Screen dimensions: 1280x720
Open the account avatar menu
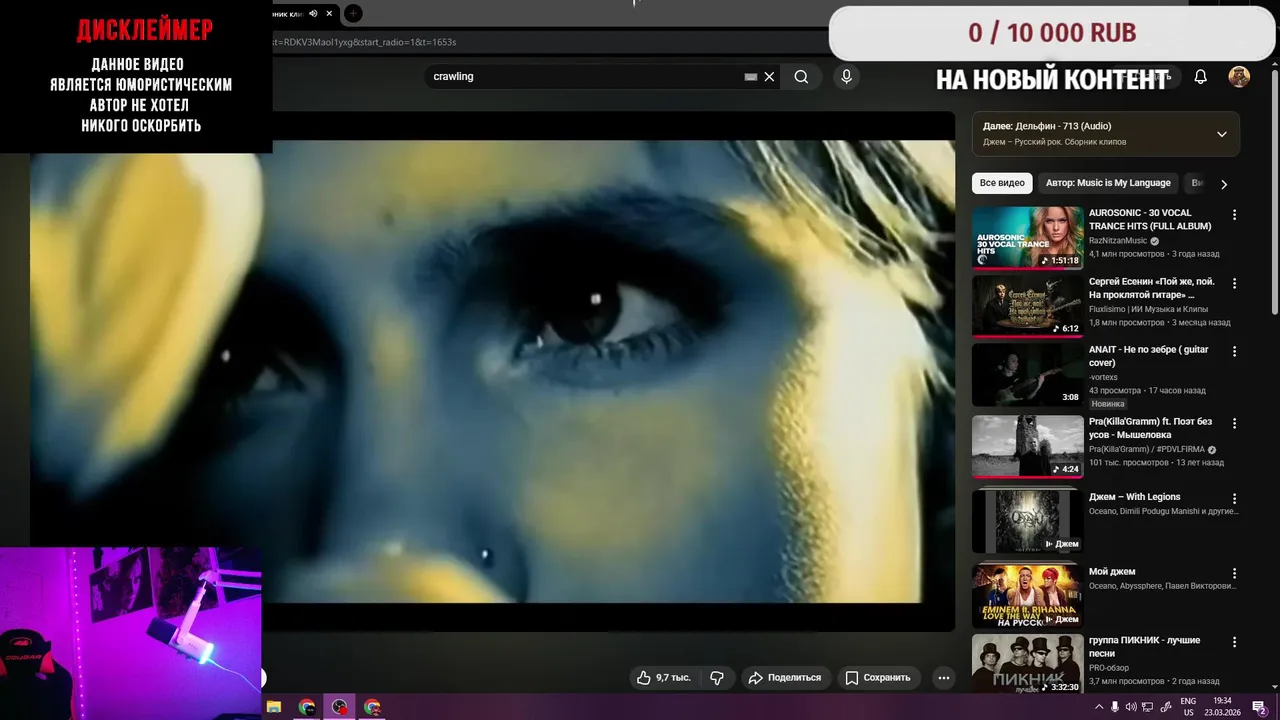point(1239,76)
